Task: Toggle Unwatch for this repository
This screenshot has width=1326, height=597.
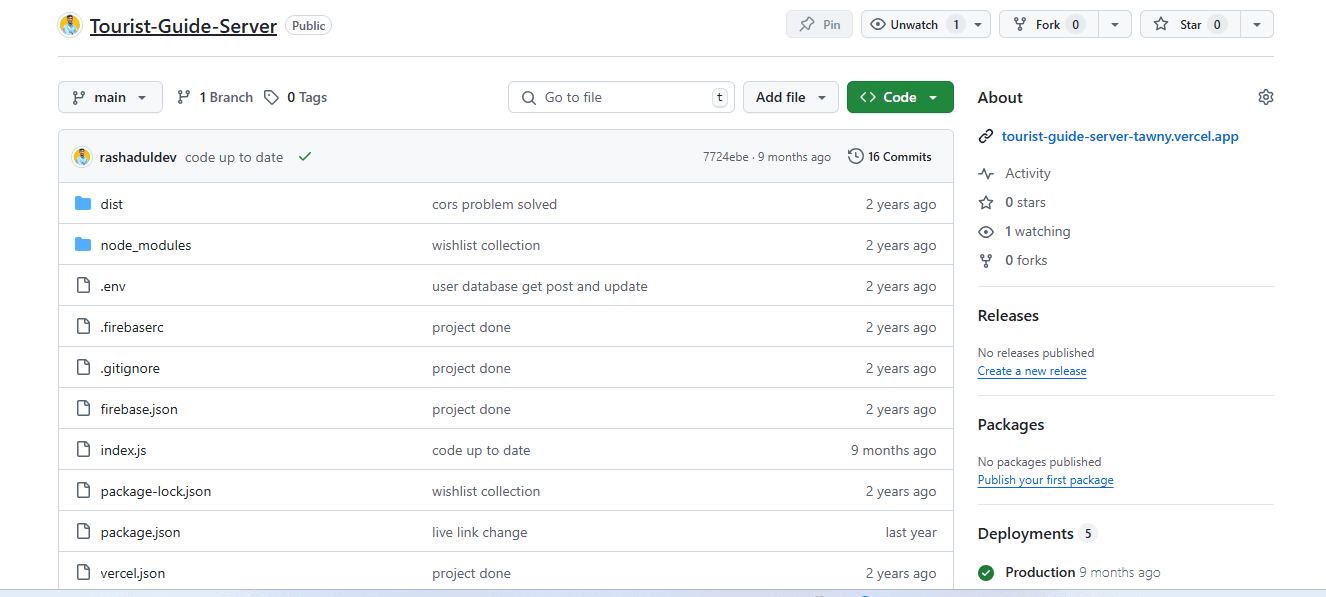Action: point(915,24)
